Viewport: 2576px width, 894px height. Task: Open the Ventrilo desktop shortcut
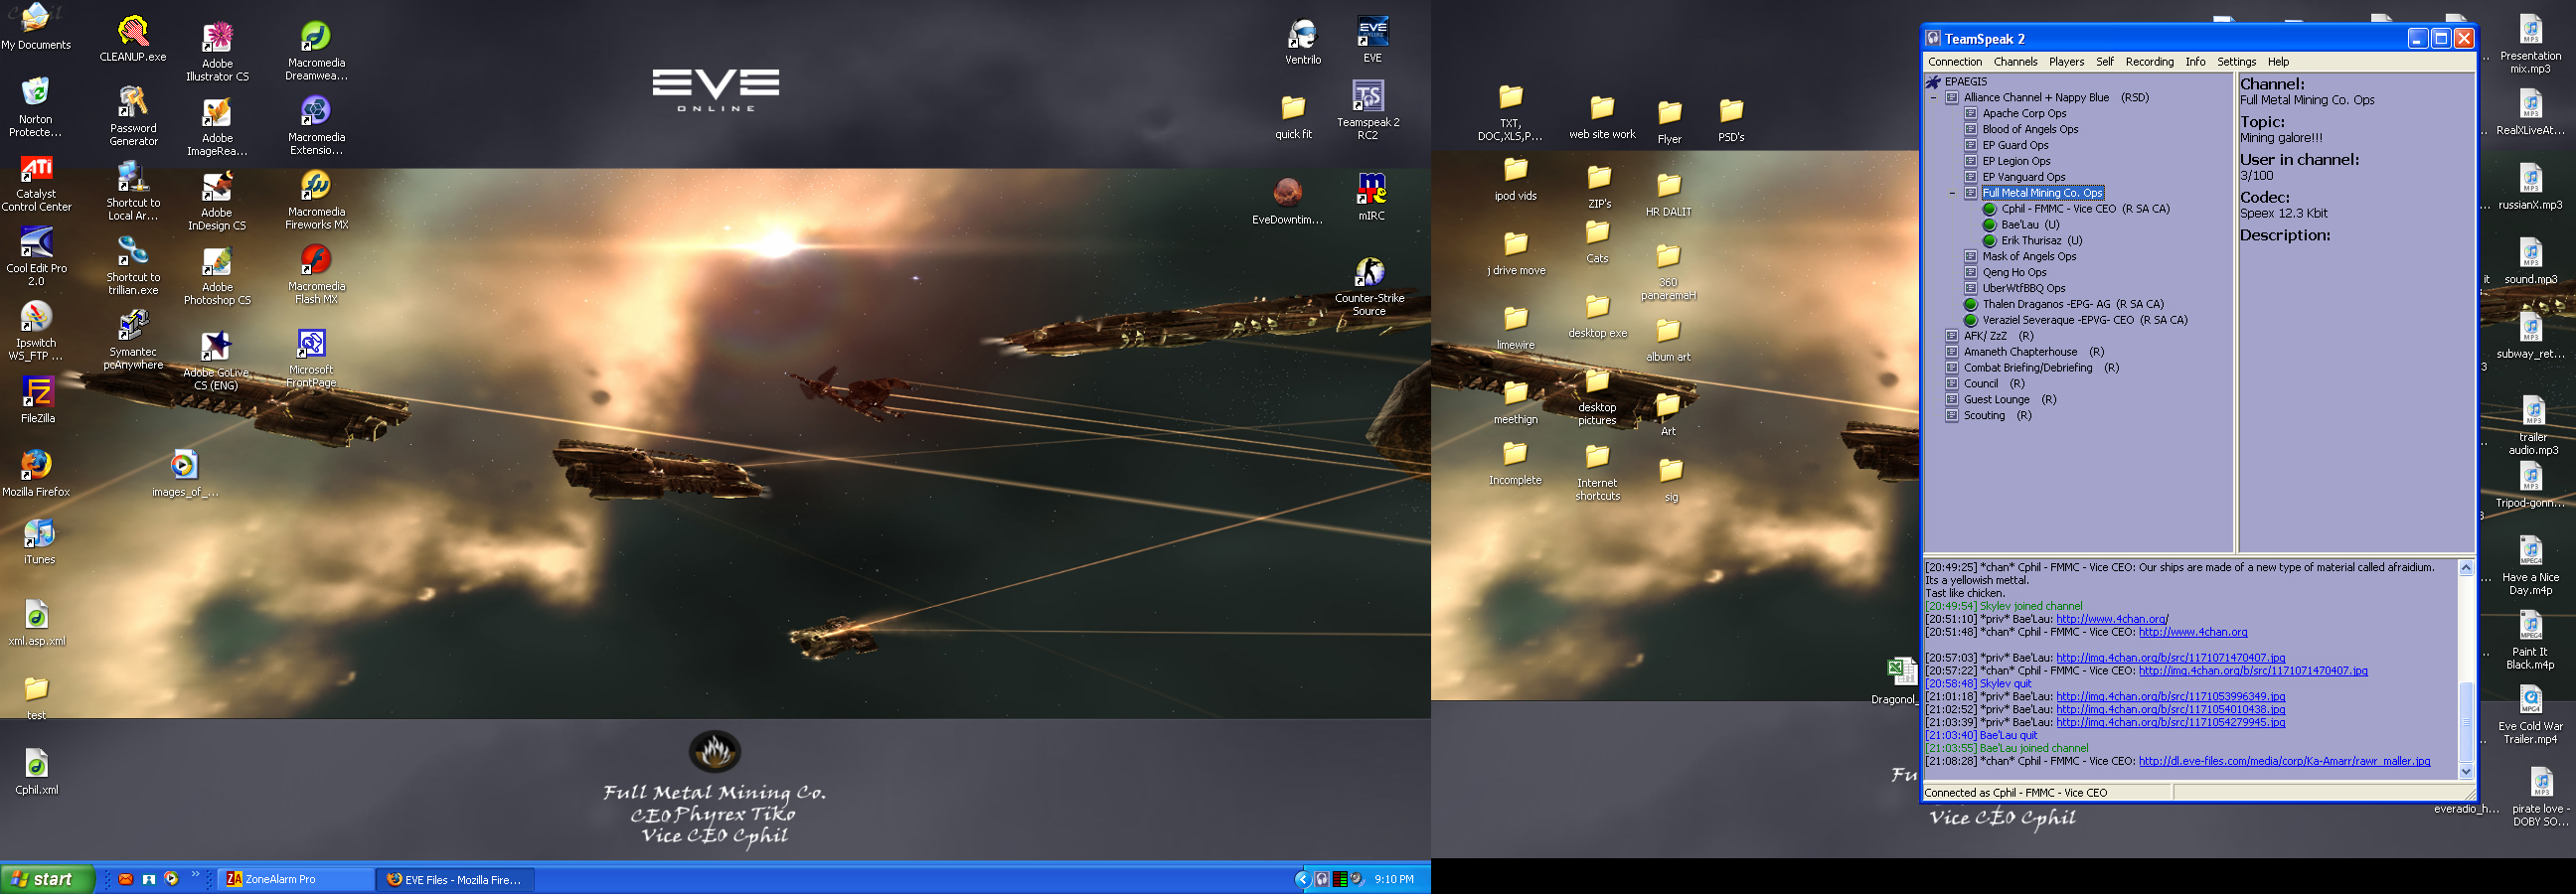(1302, 42)
